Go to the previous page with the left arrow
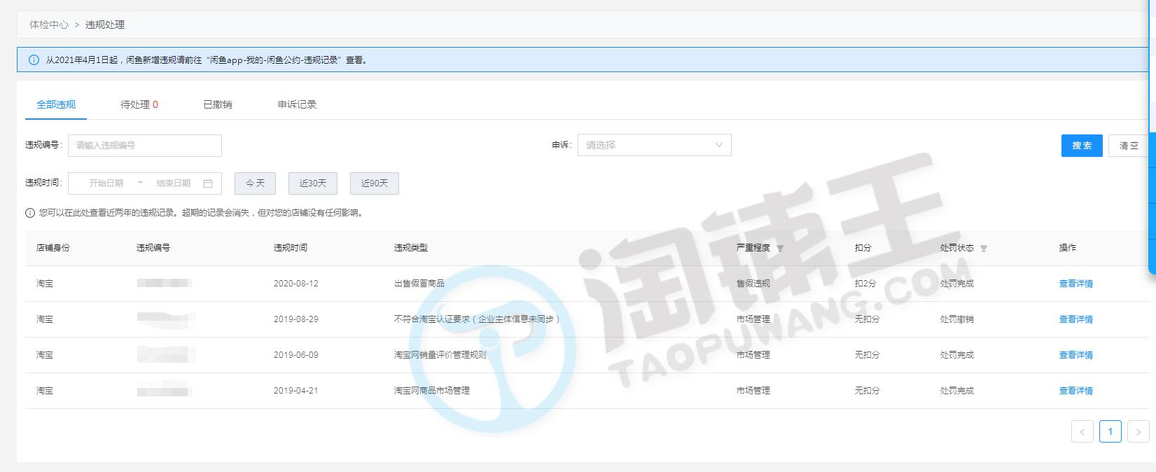The image size is (1156, 472). (1082, 431)
